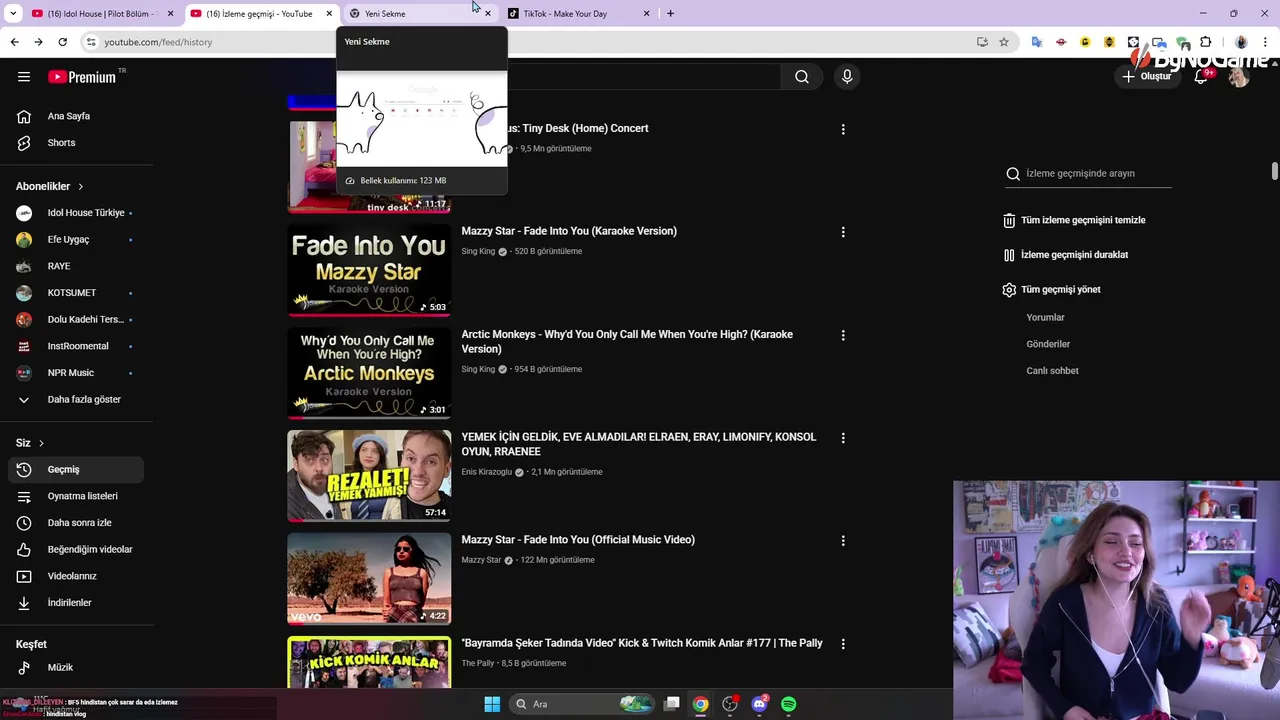
Task: Open options for Arctic Monkeys Karaoke video
Action: pyautogui.click(x=843, y=335)
